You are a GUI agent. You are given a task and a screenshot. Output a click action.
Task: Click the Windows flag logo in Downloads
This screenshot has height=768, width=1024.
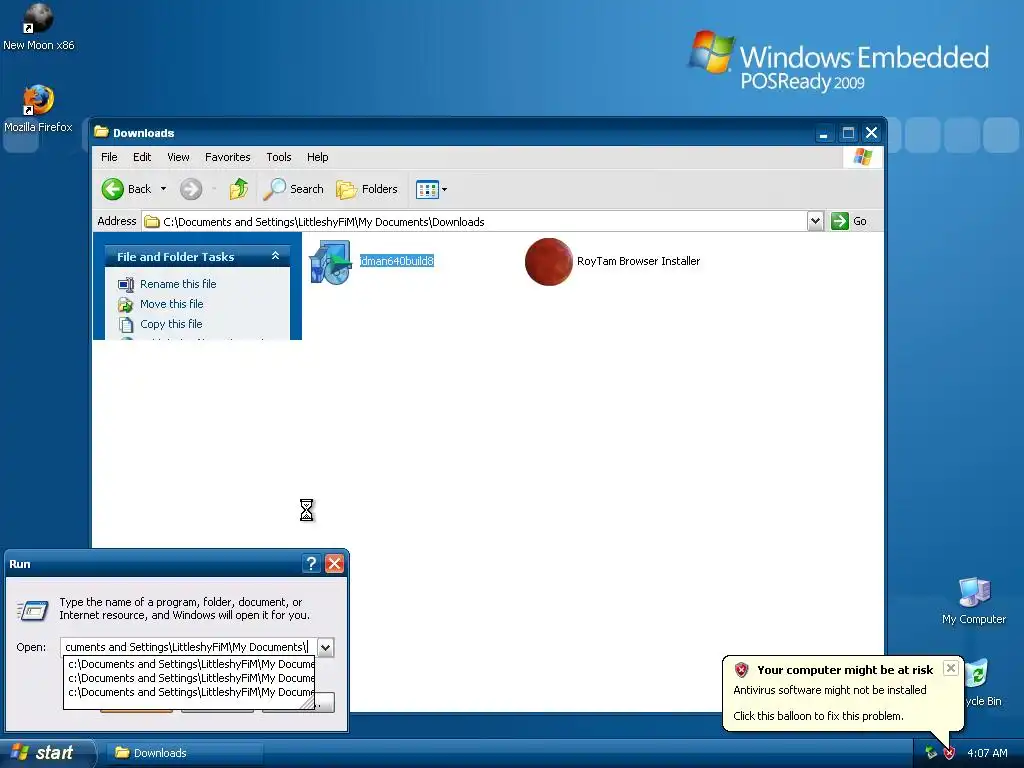[x=862, y=157]
